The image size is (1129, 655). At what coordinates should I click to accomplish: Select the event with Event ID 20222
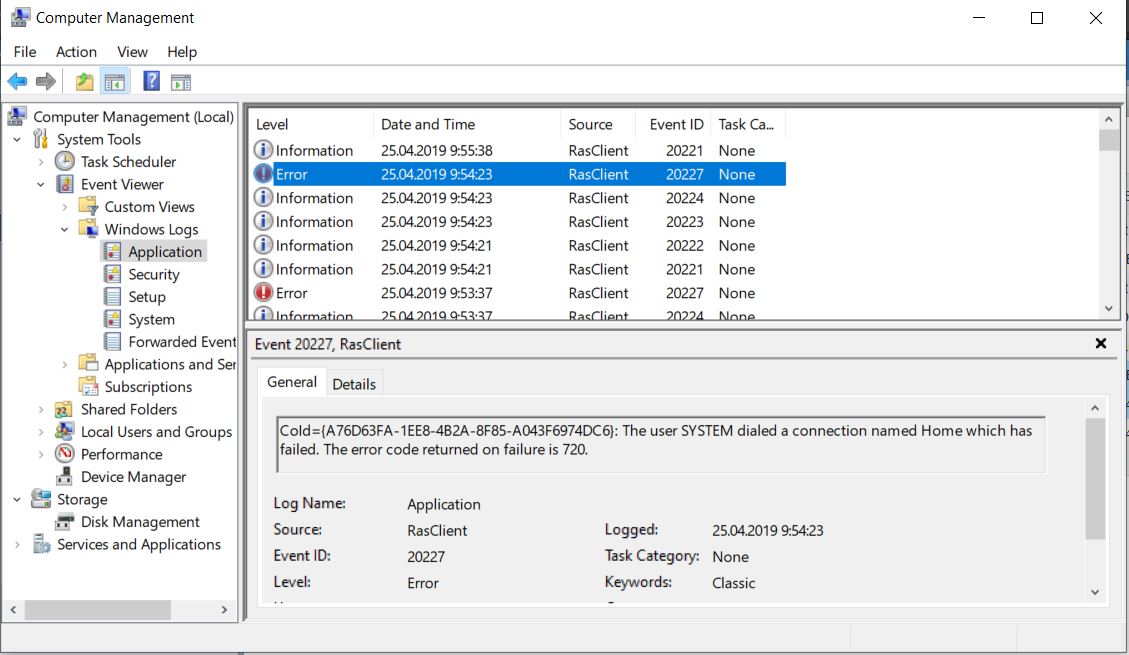[518, 245]
